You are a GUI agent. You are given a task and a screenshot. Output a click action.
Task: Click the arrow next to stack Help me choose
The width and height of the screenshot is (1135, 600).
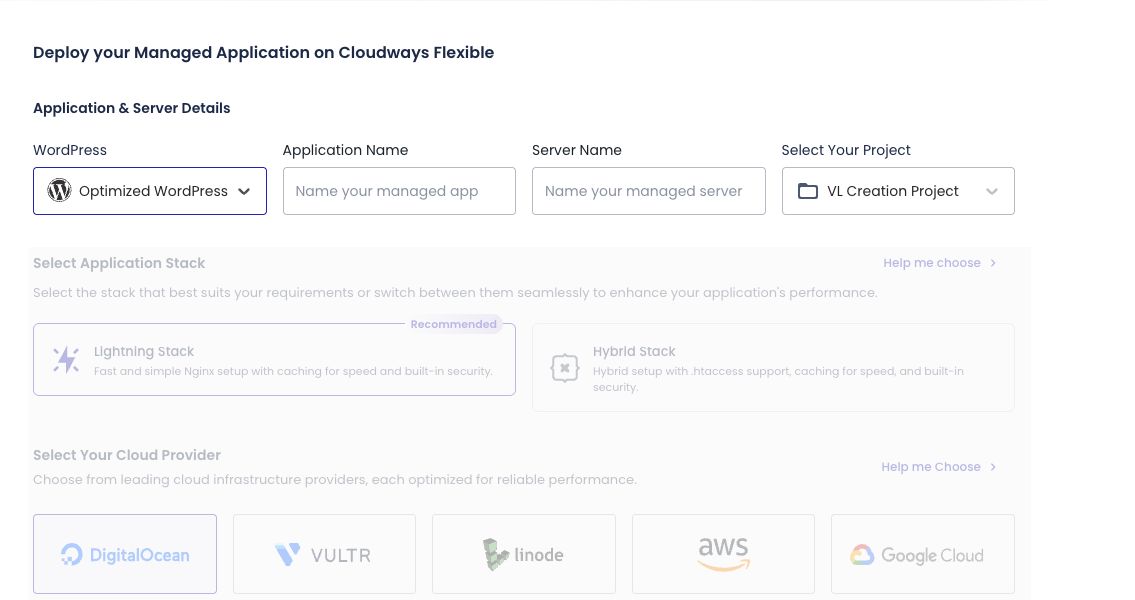coord(993,263)
